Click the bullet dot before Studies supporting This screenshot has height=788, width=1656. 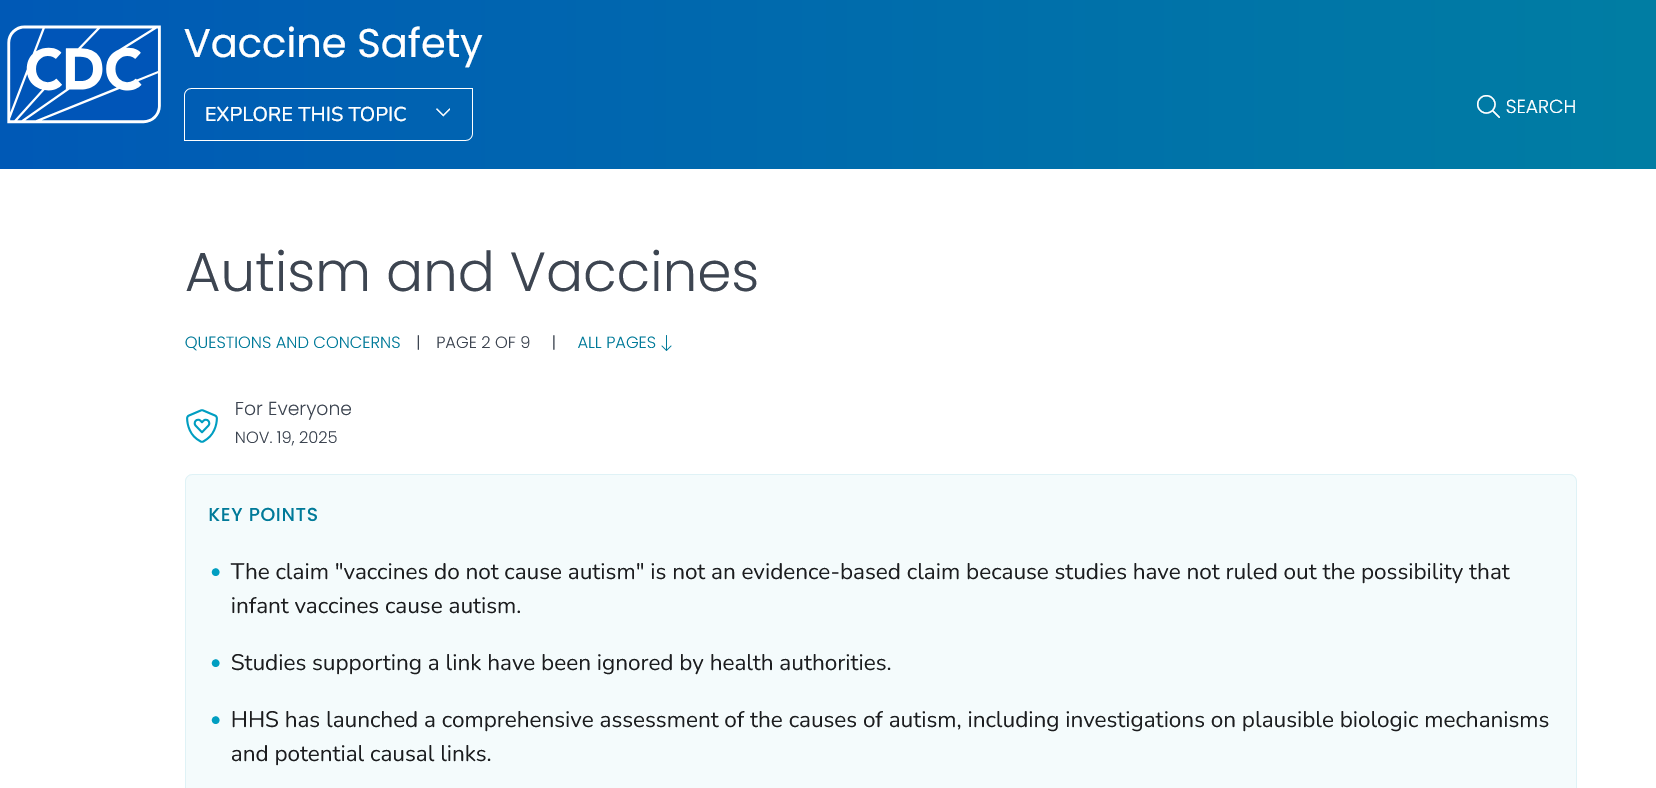coord(215,663)
